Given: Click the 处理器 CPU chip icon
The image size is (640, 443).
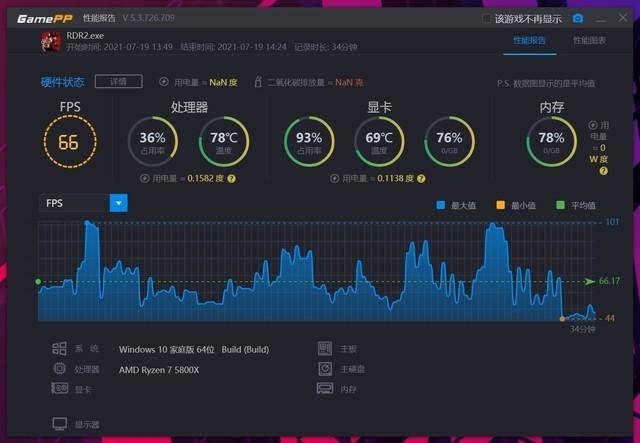Looking at the screenshot, I should point(60,369).
